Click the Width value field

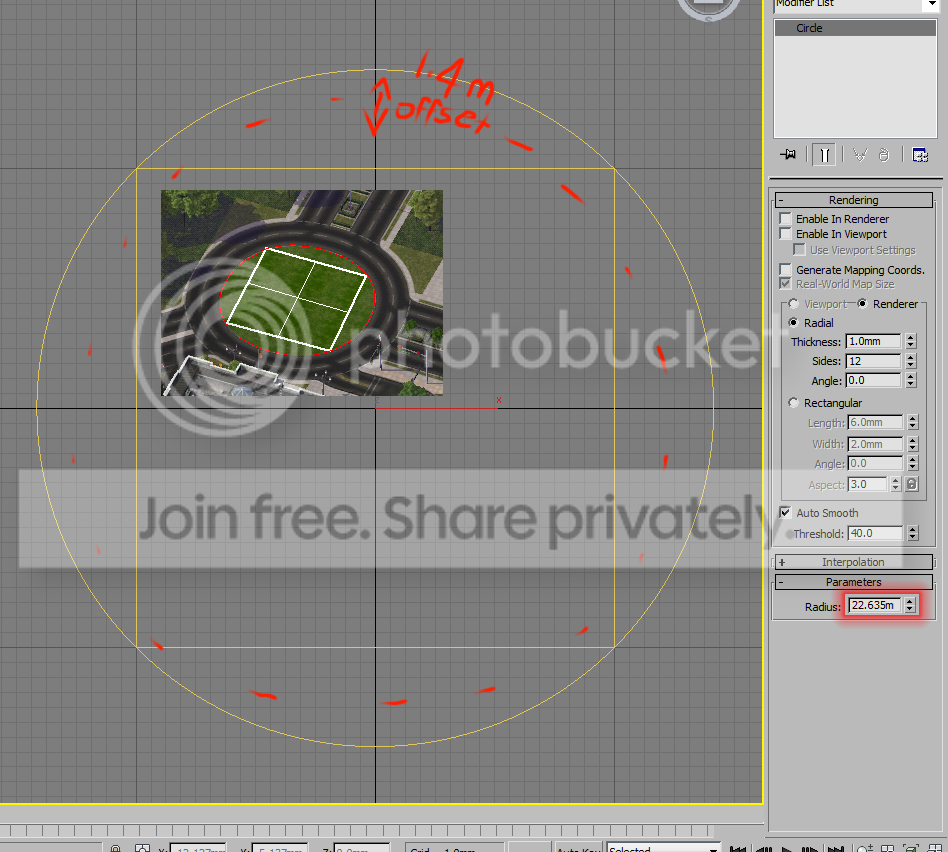[875, 444]
